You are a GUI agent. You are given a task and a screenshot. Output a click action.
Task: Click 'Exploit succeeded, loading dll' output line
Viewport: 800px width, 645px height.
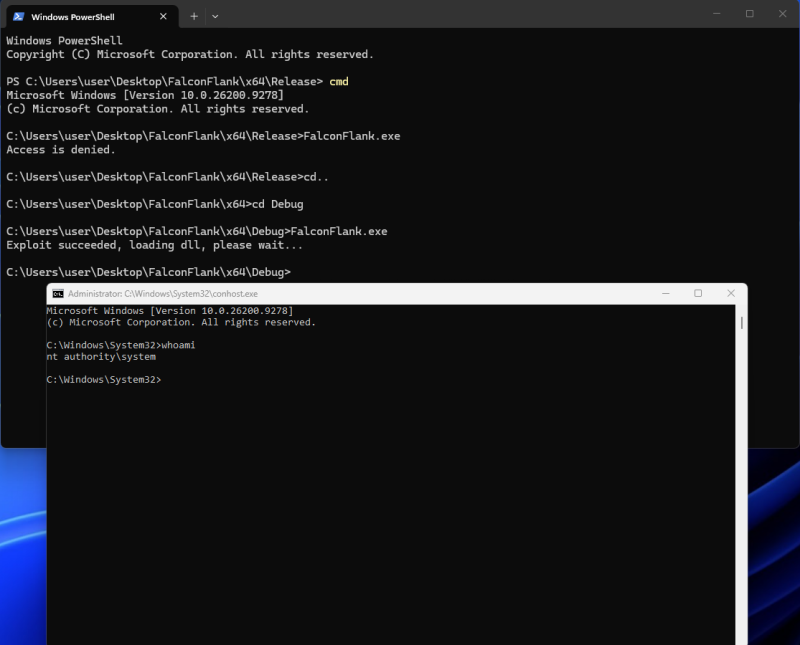click(155, 245)
